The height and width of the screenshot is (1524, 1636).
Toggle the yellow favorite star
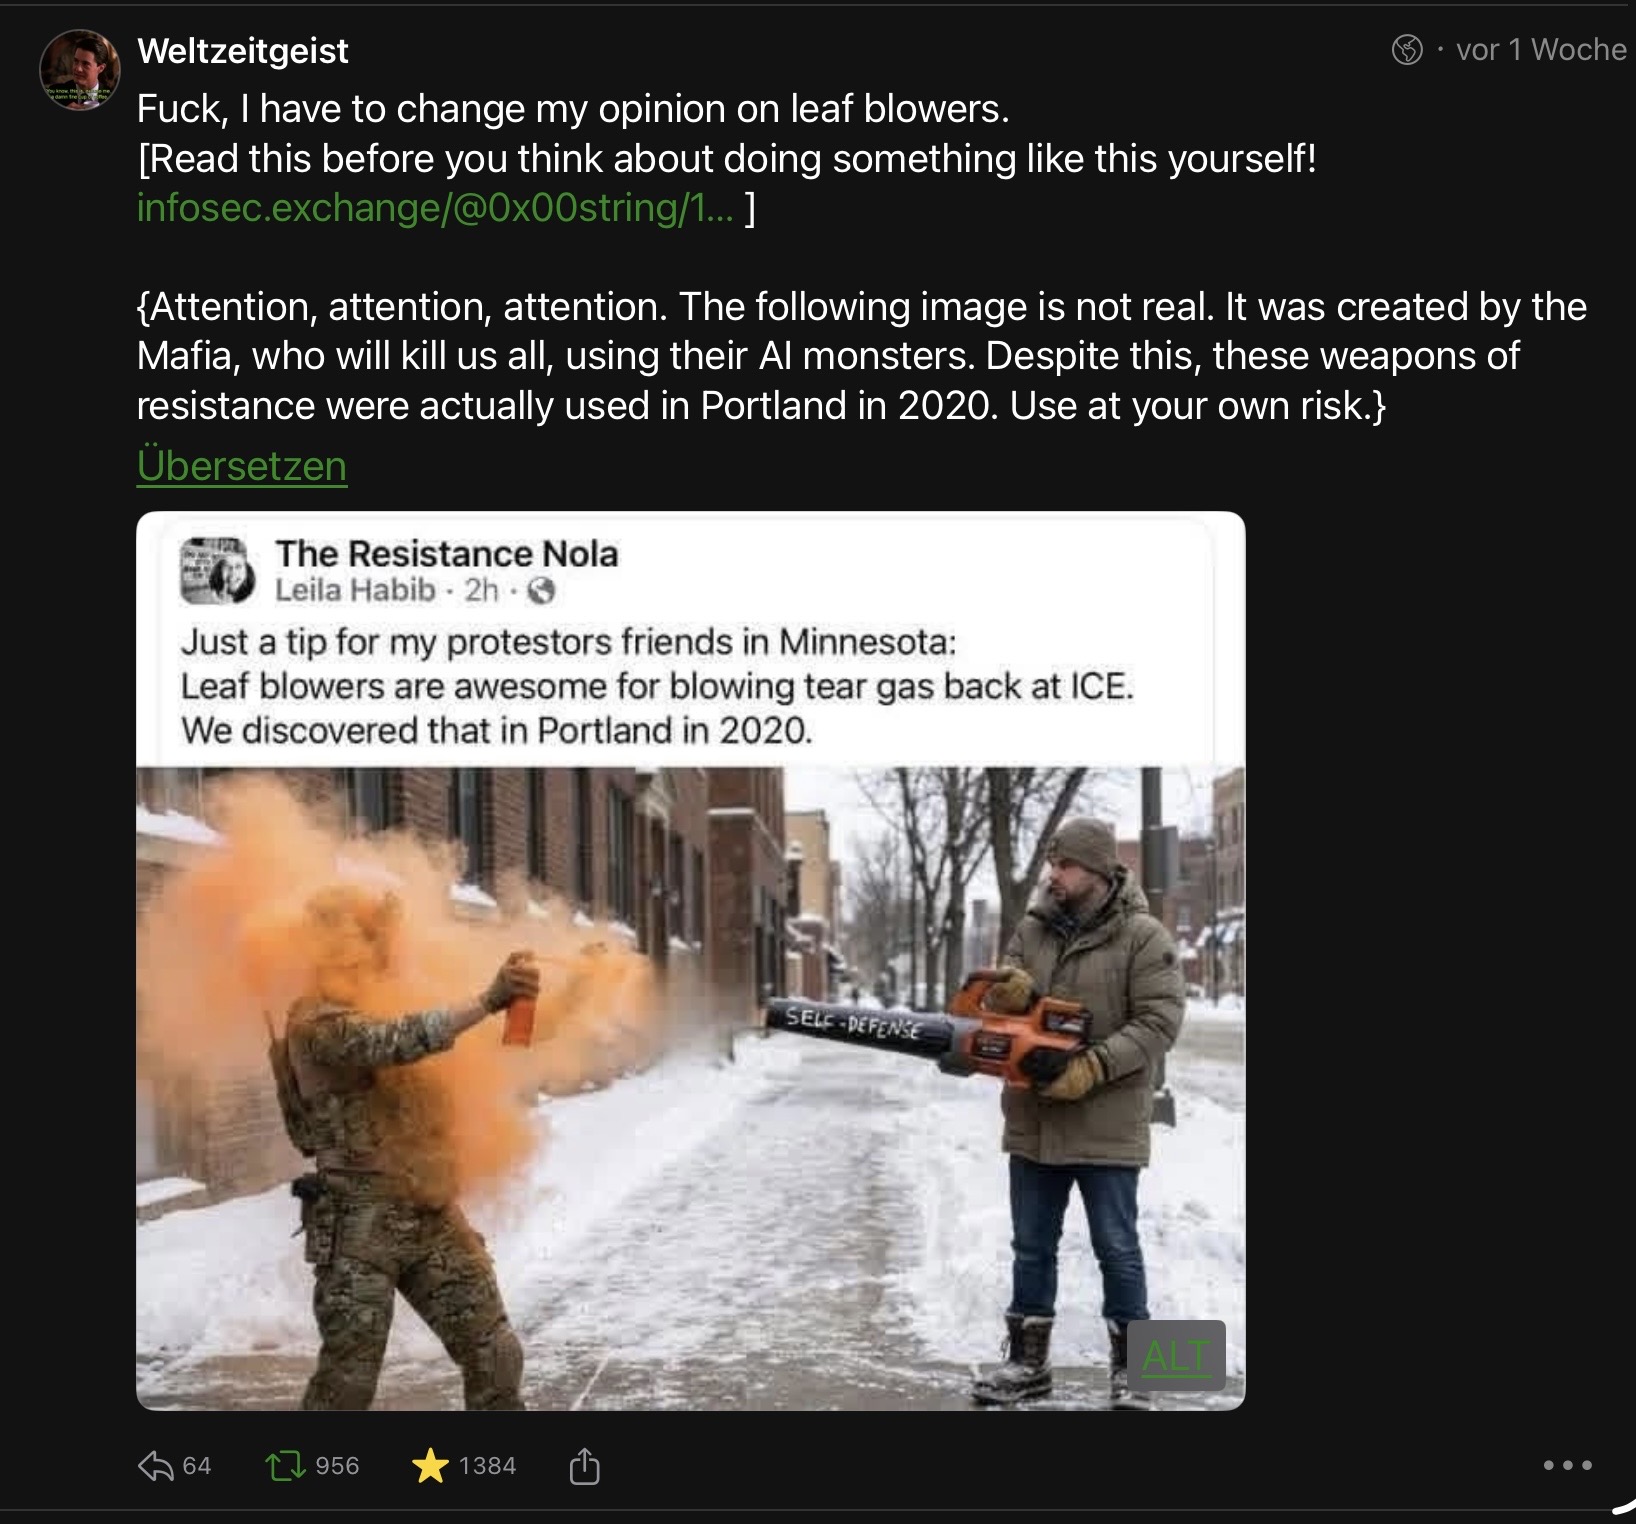pyautogui.click(x=430, y=1466)
